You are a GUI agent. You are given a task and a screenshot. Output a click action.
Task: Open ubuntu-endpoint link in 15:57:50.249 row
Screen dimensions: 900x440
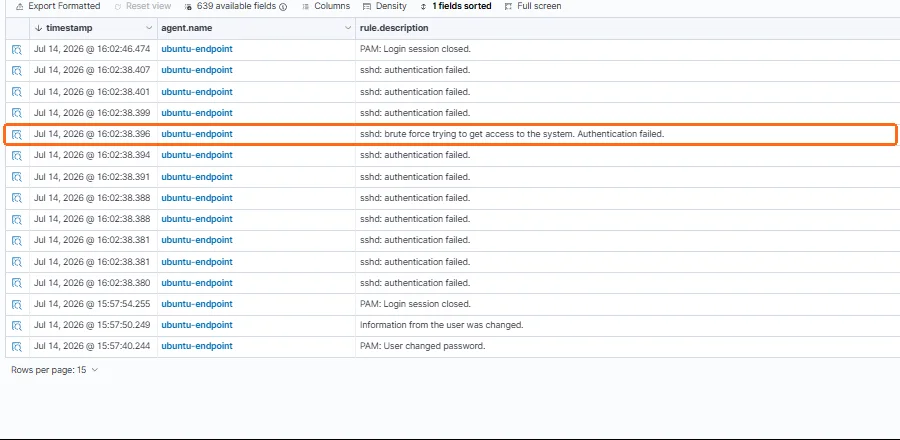197,325
